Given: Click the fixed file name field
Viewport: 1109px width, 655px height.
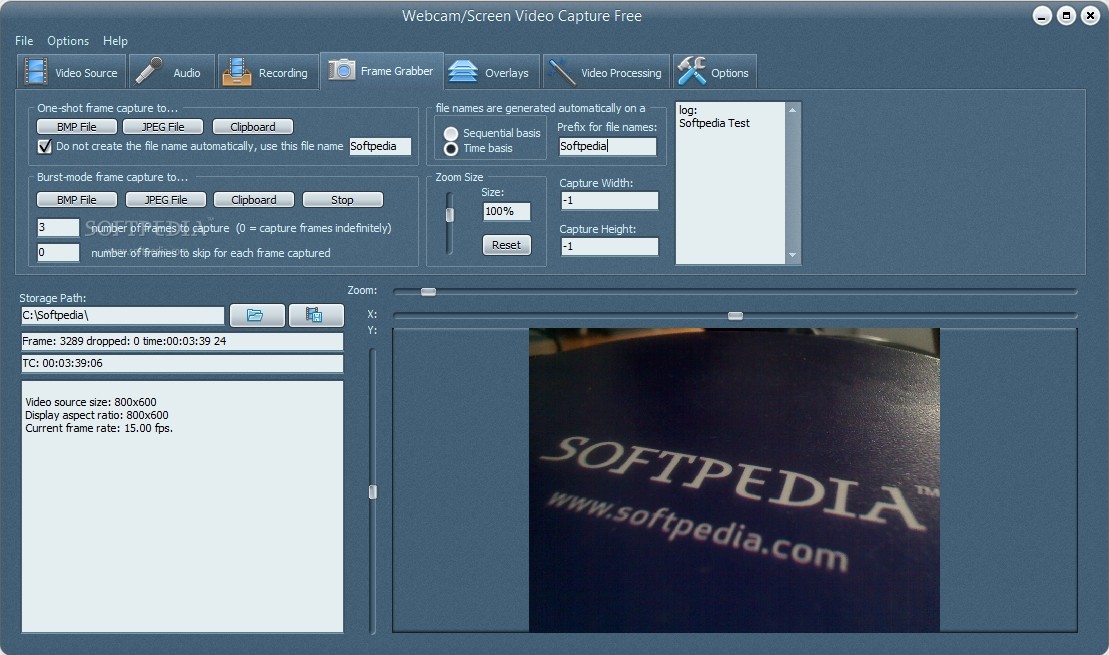Looking at the screenshot, I should pos(380,146).
